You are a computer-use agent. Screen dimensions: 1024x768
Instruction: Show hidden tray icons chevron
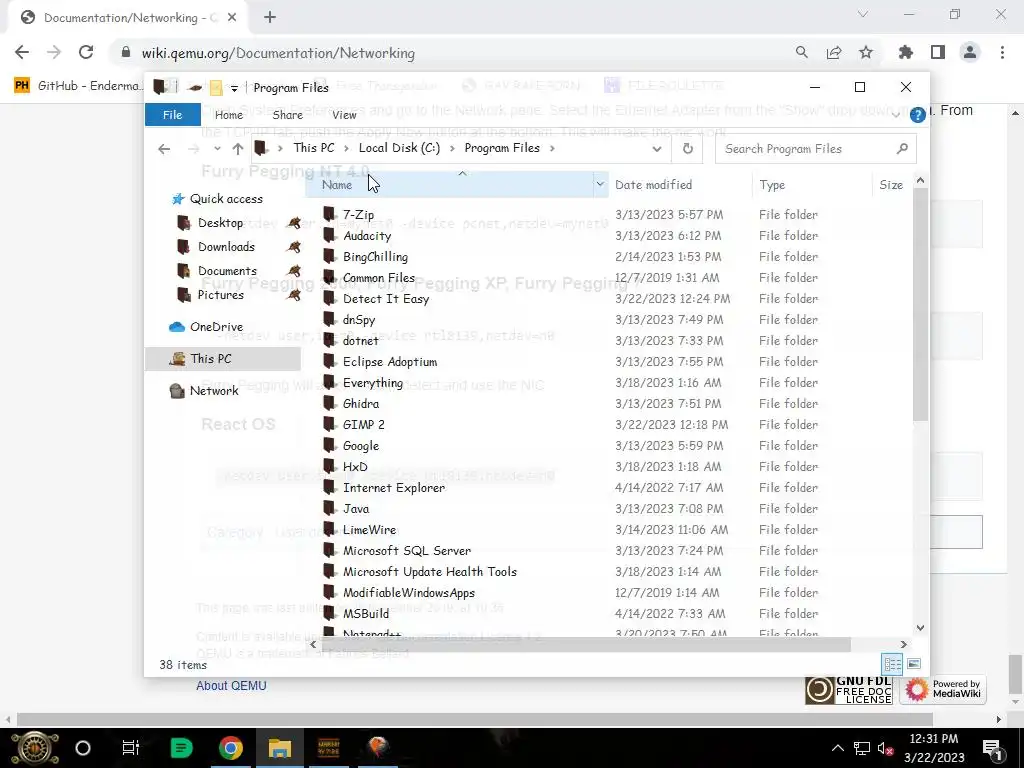pos(837,748)
